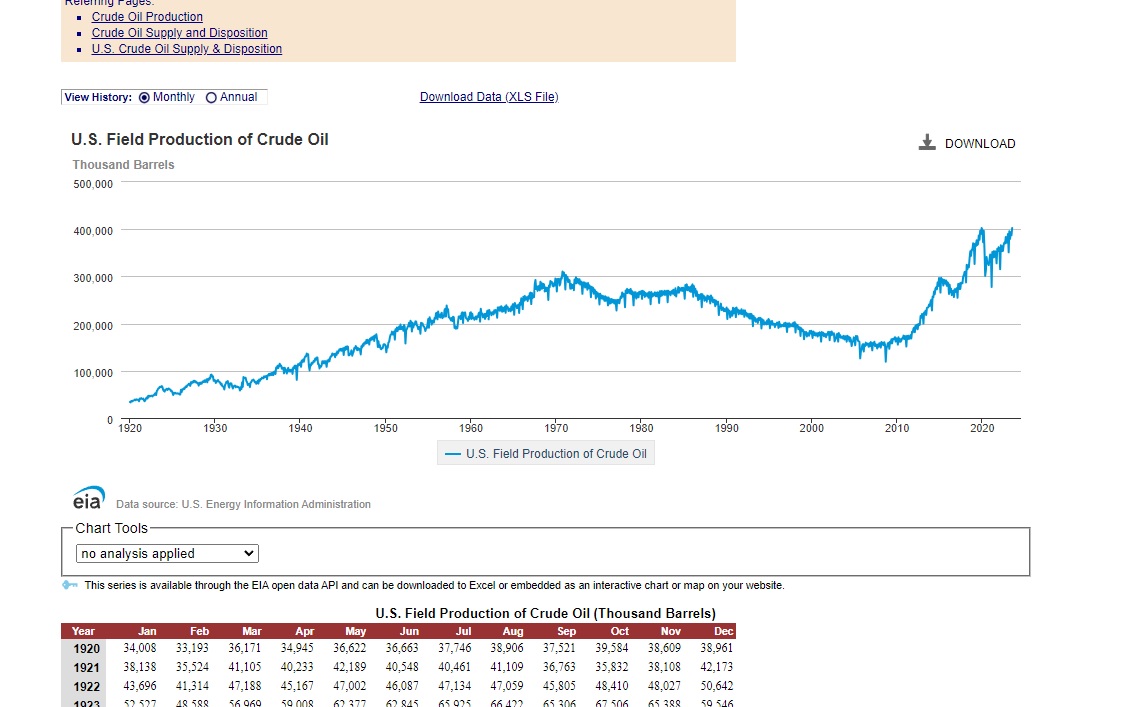
Task: Open Crude Oil Supply and Disposition link
Action: click(x=179, y=33)
